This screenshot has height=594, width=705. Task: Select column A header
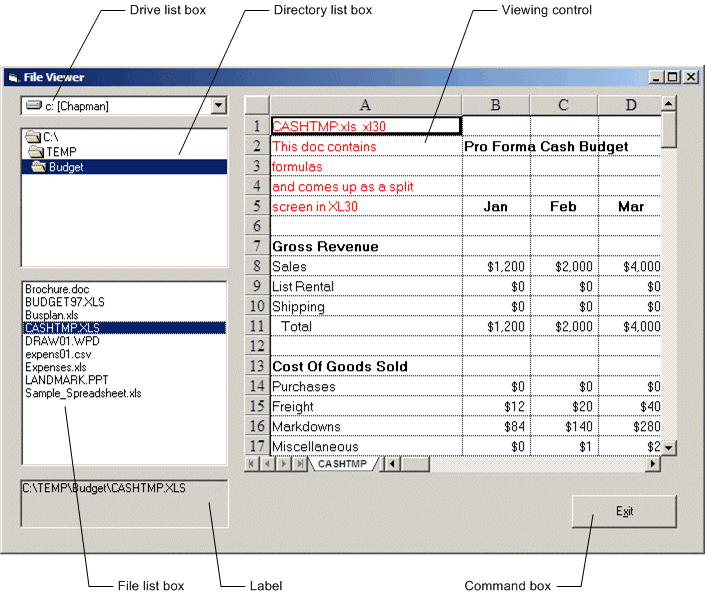tap(365, 105)
